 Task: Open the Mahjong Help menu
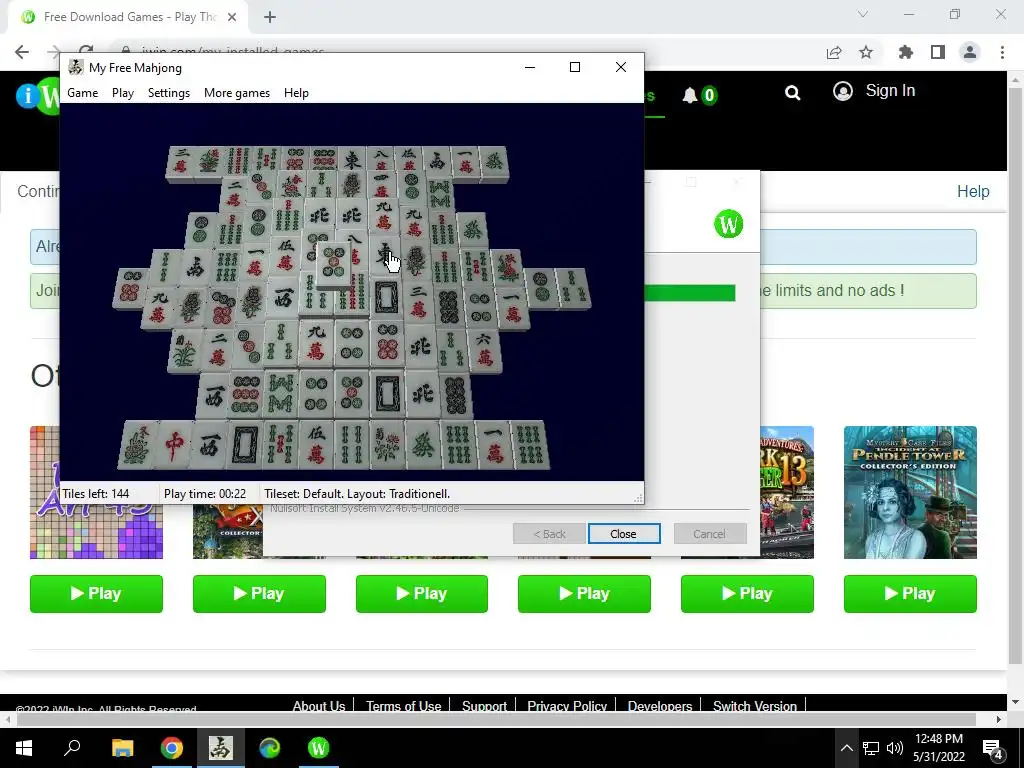tap(296, 93)
